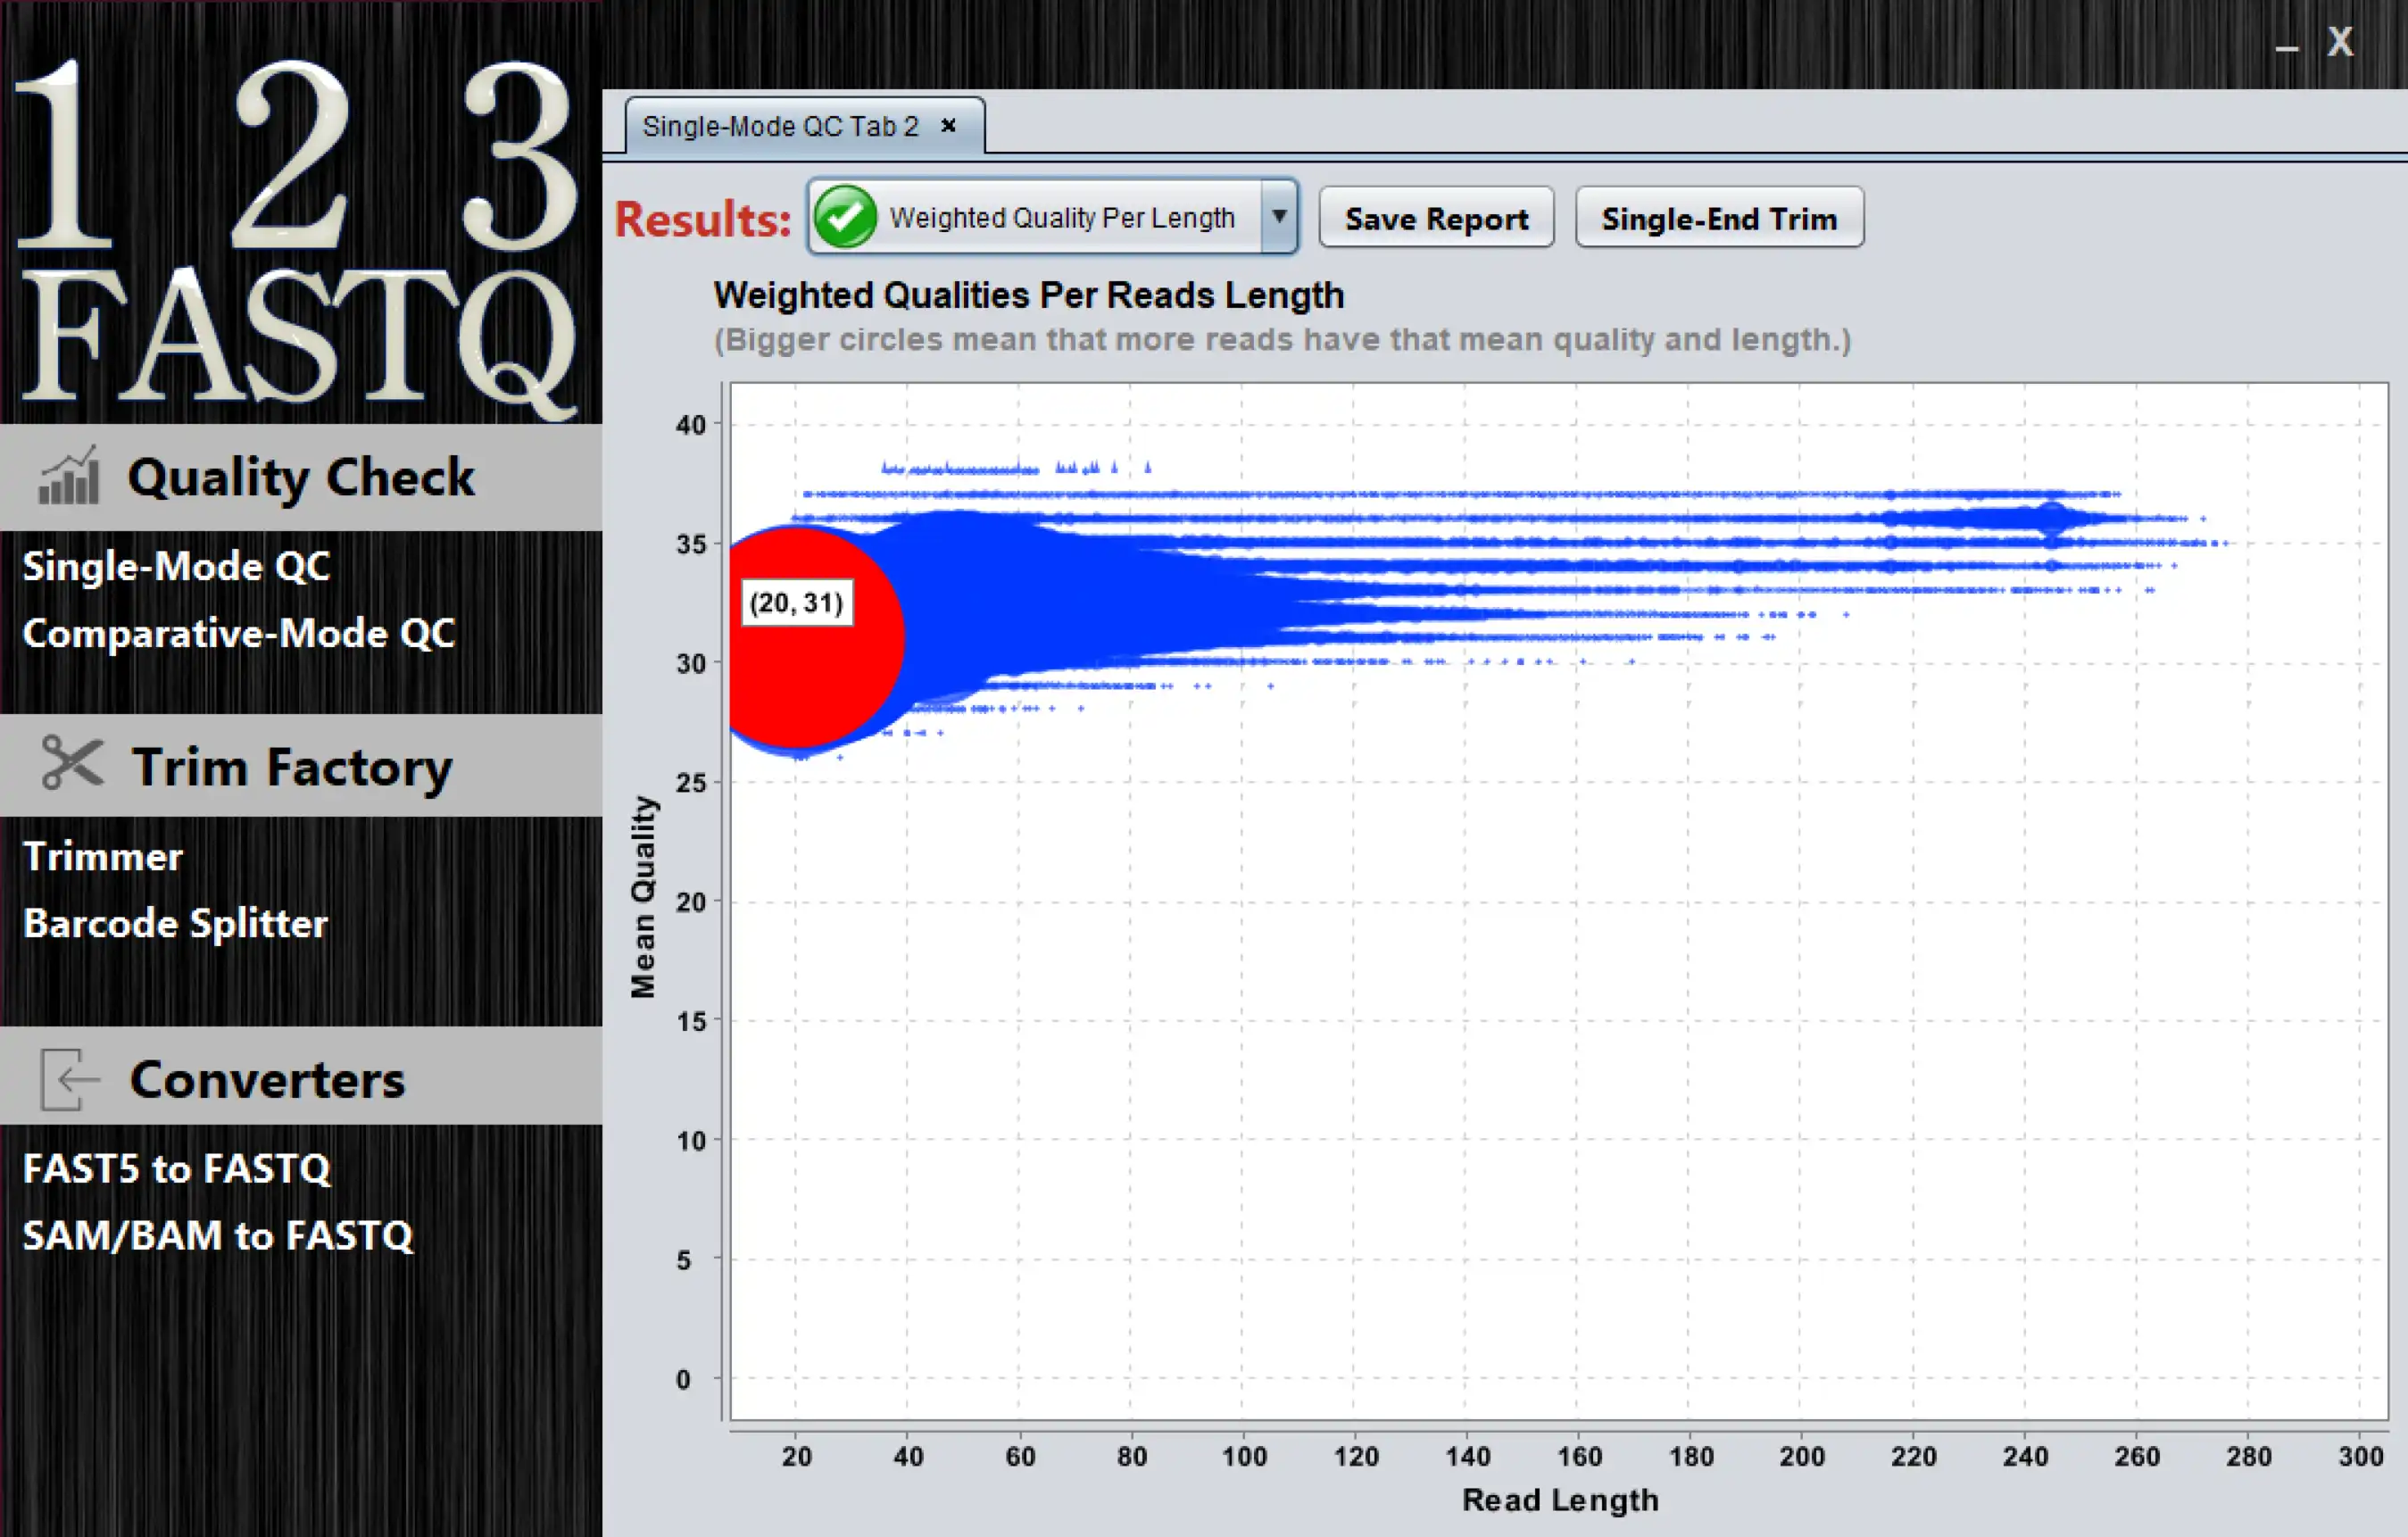Select the Weighted Quality Per Length combo box
The width and height of the screenshot is (2408, 1537).
pos(1060,217)
